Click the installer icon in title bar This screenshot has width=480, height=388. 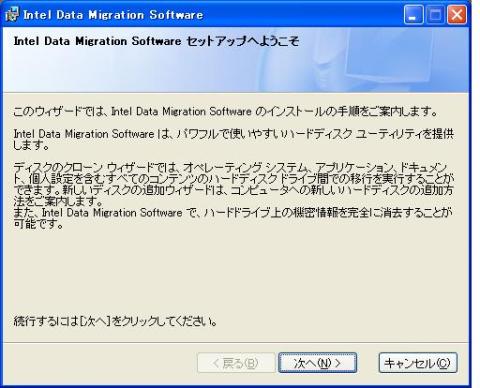coord(12,15)
